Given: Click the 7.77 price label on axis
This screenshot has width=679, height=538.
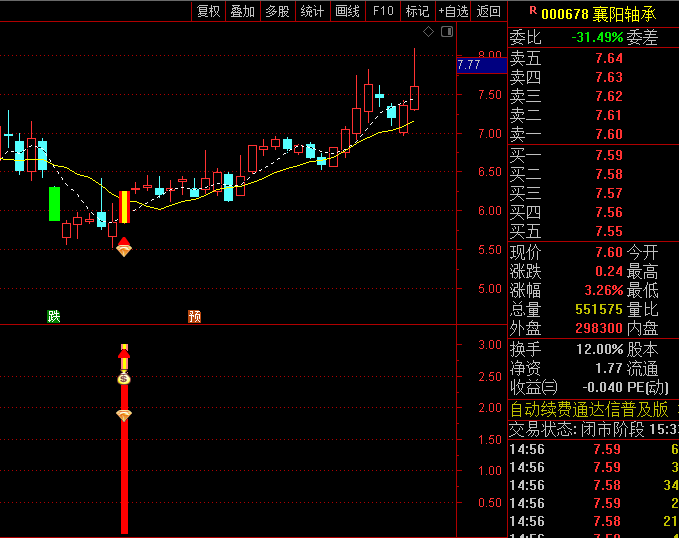Looking at the screenshot, I should (x=482, y=65).
